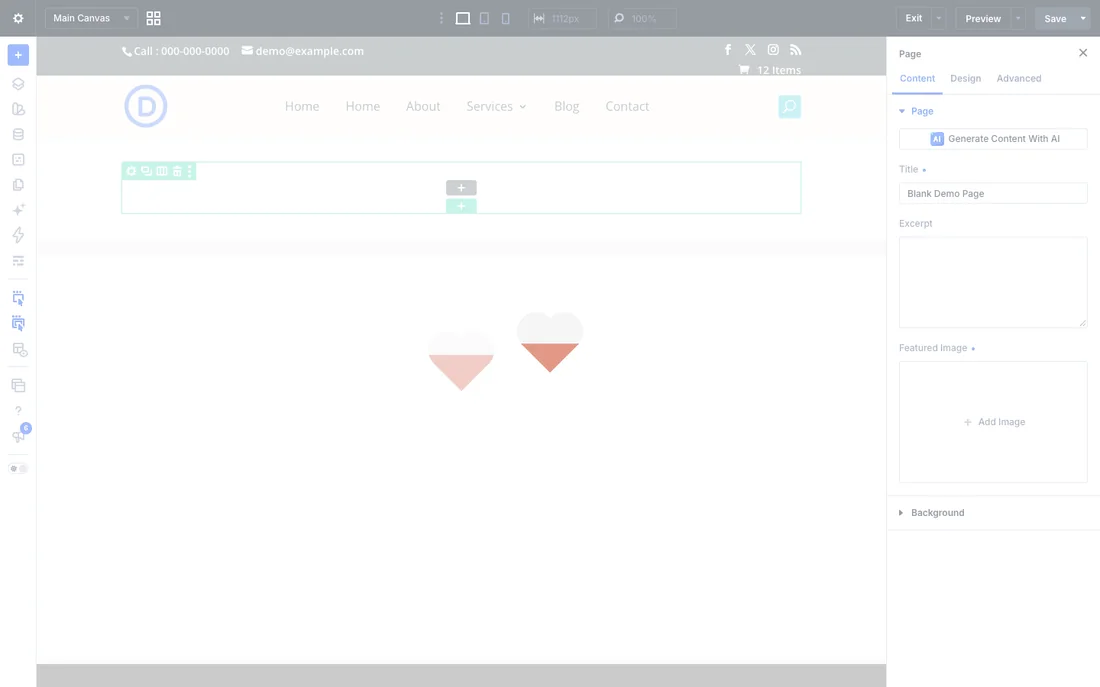The image size is (1100, 687).
Task: Click the Exit button
Action: 913,18
